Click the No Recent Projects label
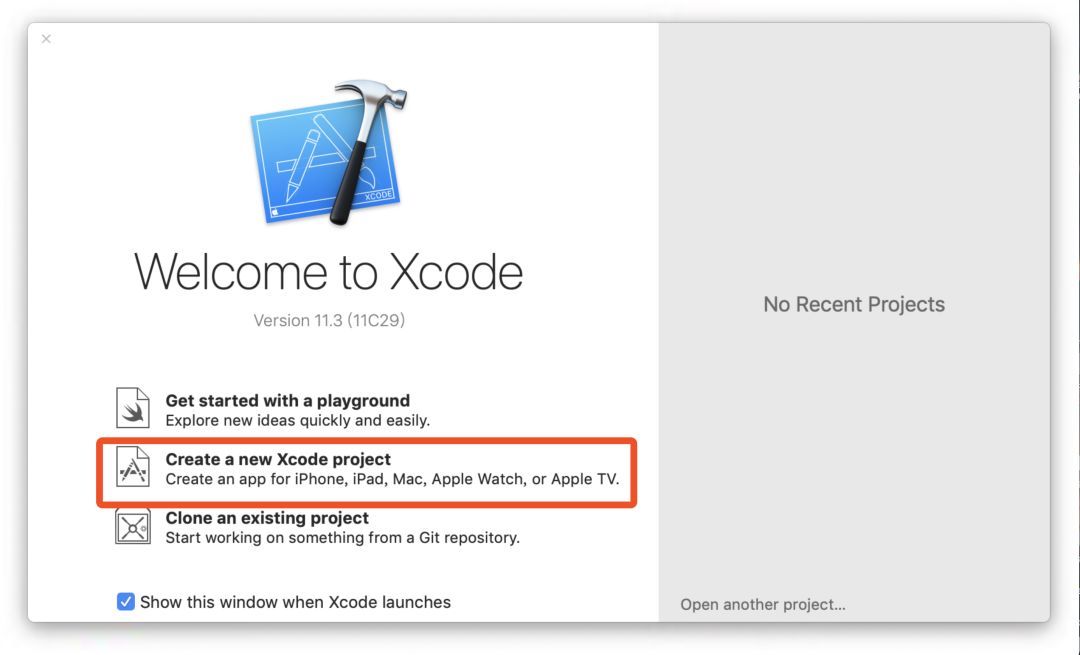The image size is (1080, 655). pos(853,304)
